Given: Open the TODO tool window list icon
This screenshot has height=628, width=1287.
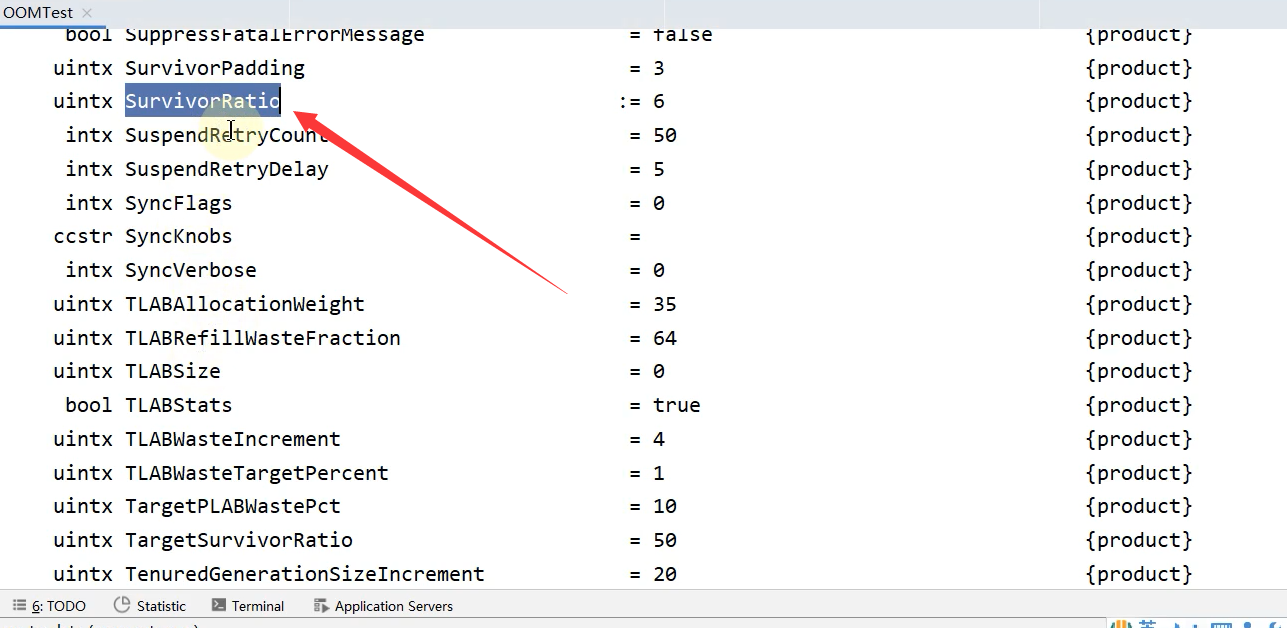Looking at the screenshot, I should coord(19,606).
